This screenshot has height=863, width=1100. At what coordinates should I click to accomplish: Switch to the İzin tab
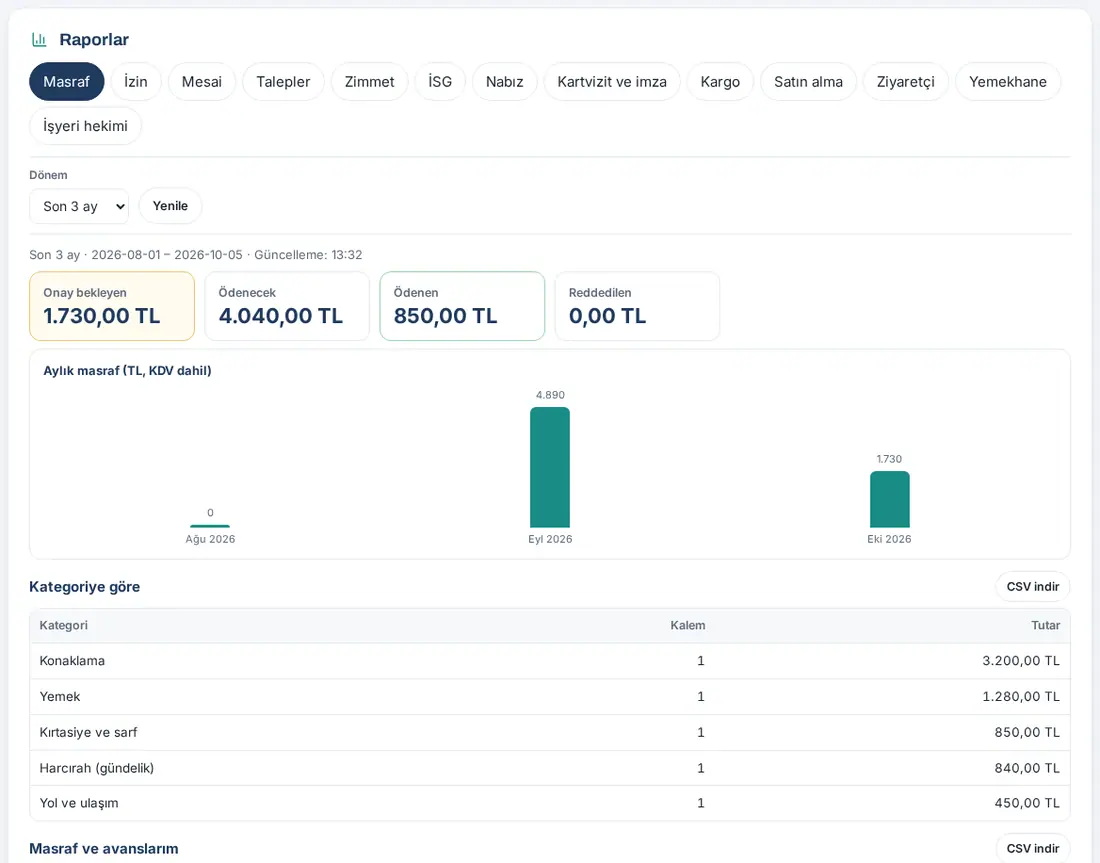[136, 81]
